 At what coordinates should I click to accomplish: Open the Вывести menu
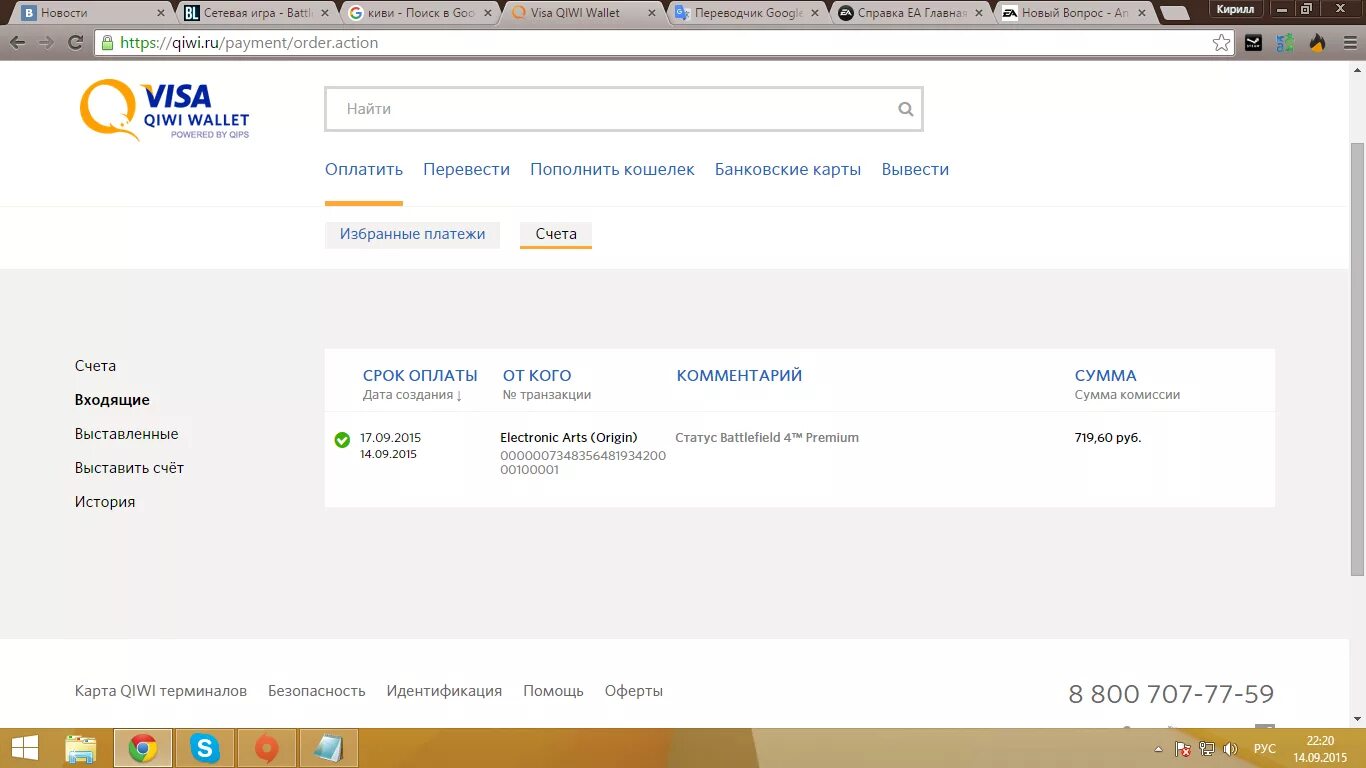pos(915,170)
